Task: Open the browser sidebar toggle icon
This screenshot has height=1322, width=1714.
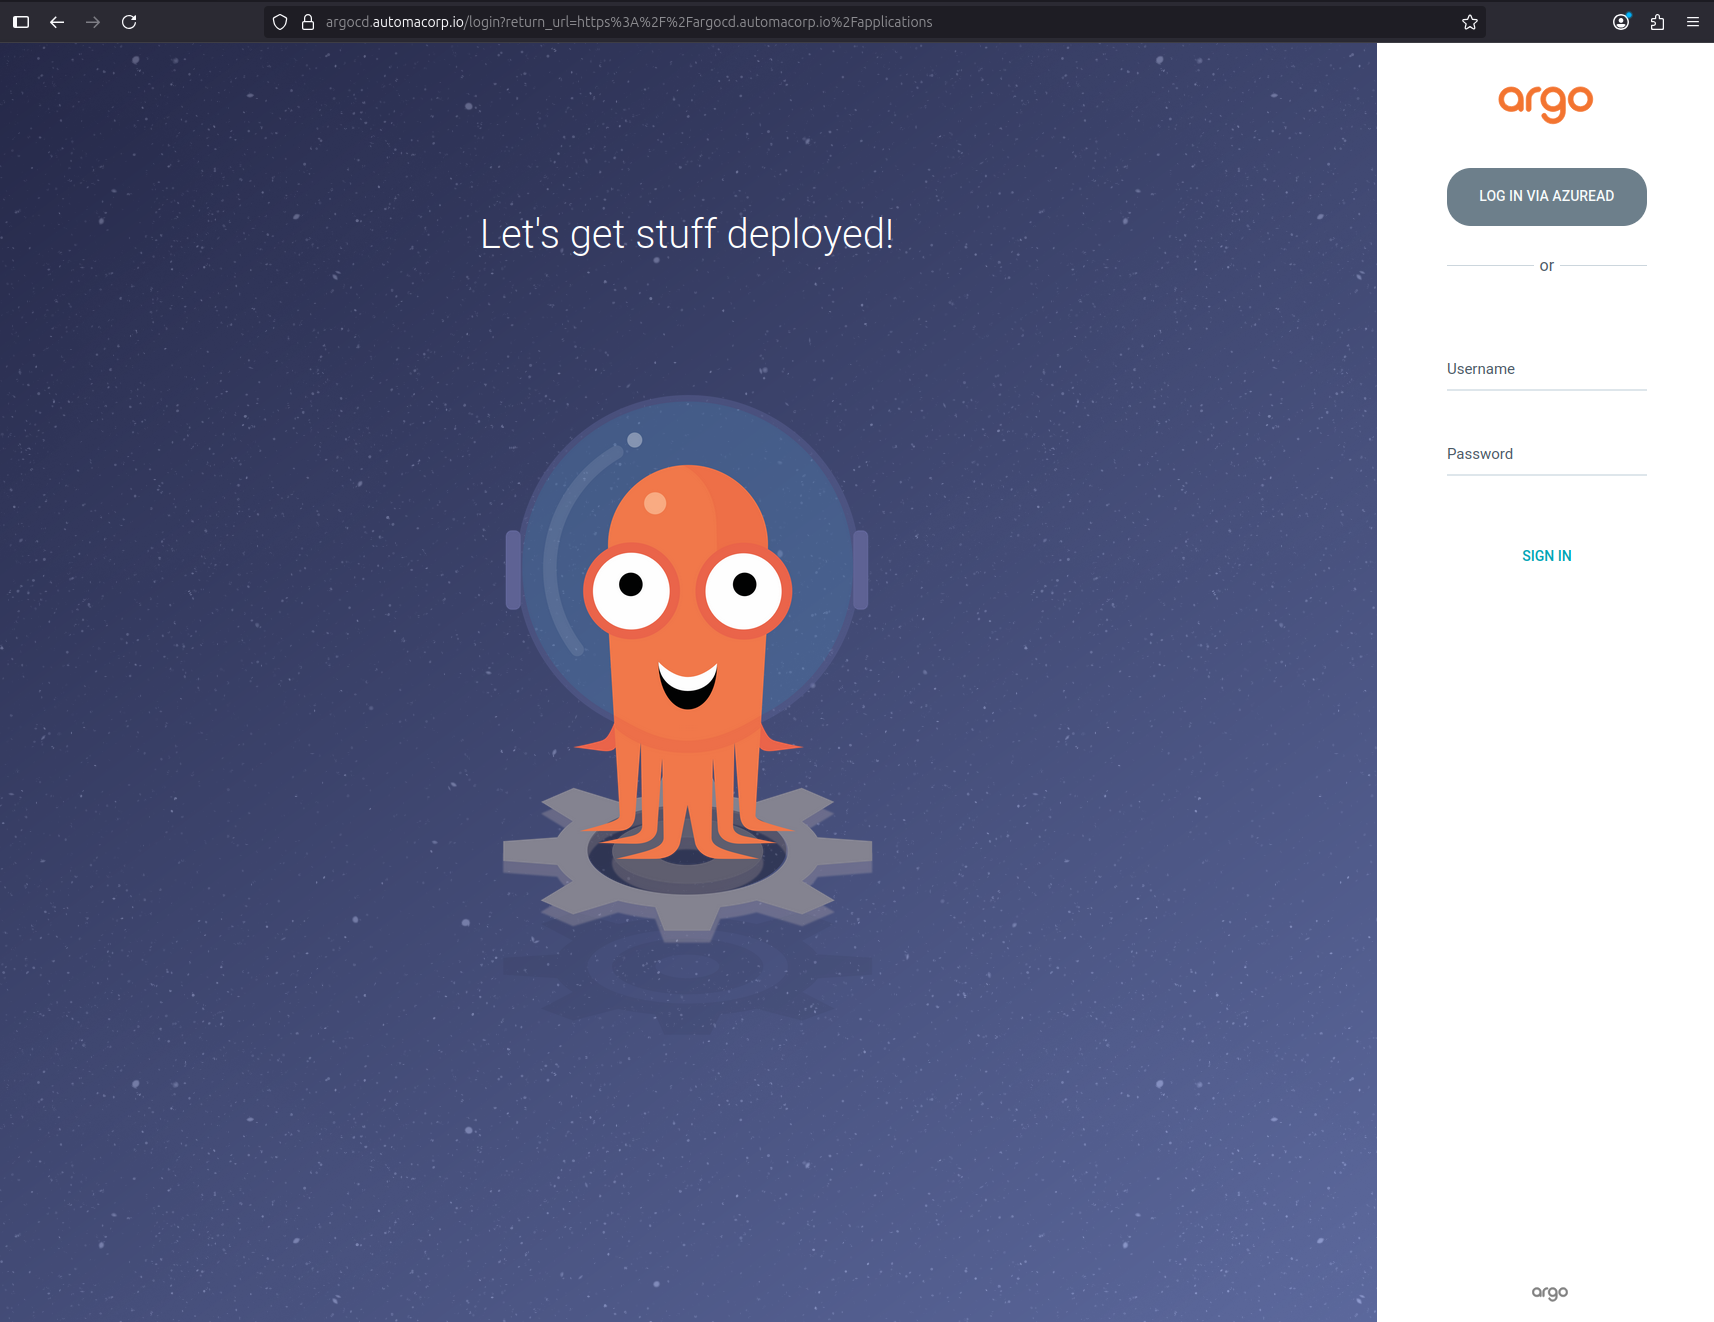Action: (x=21, y=22)
